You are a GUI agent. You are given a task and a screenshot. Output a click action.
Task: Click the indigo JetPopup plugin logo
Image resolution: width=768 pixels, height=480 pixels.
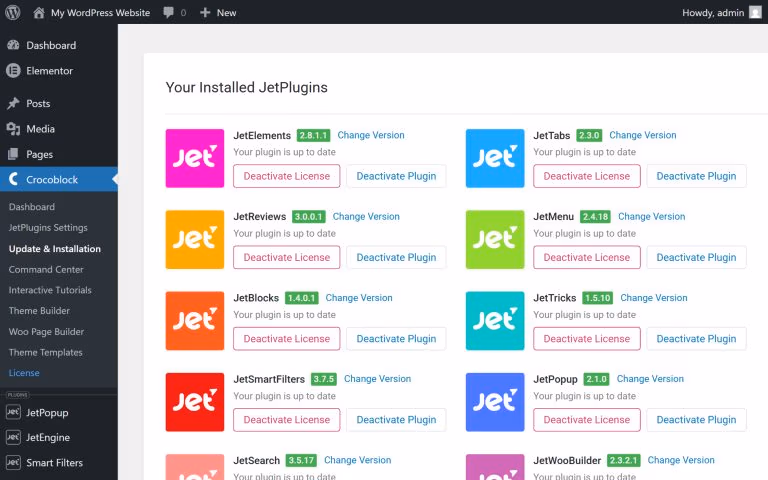(495, 402)
